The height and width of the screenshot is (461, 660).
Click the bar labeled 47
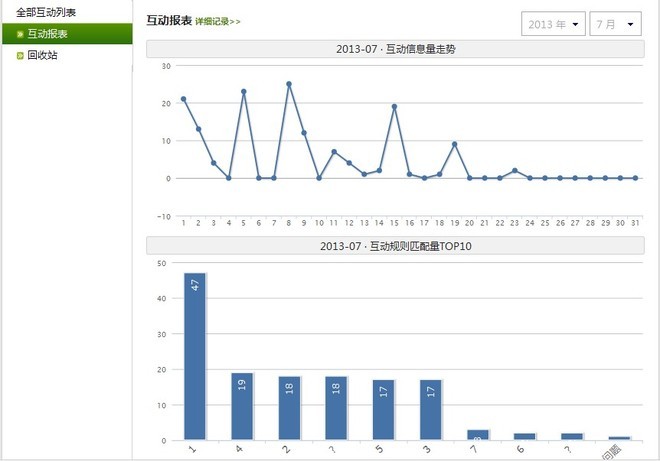(x=195, y=356)
